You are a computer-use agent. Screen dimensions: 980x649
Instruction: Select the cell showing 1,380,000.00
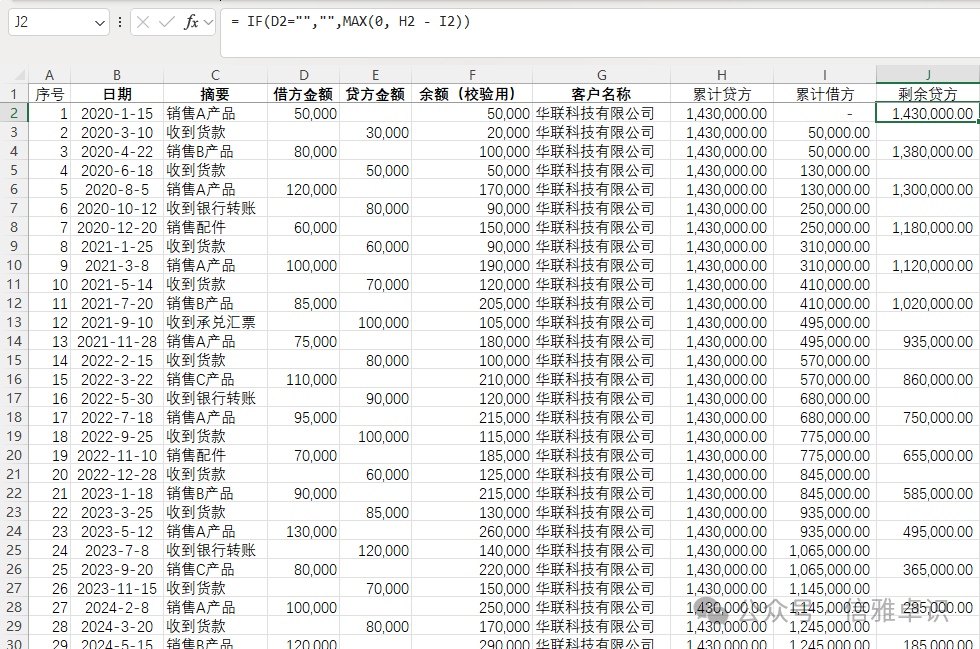[928, 151]
